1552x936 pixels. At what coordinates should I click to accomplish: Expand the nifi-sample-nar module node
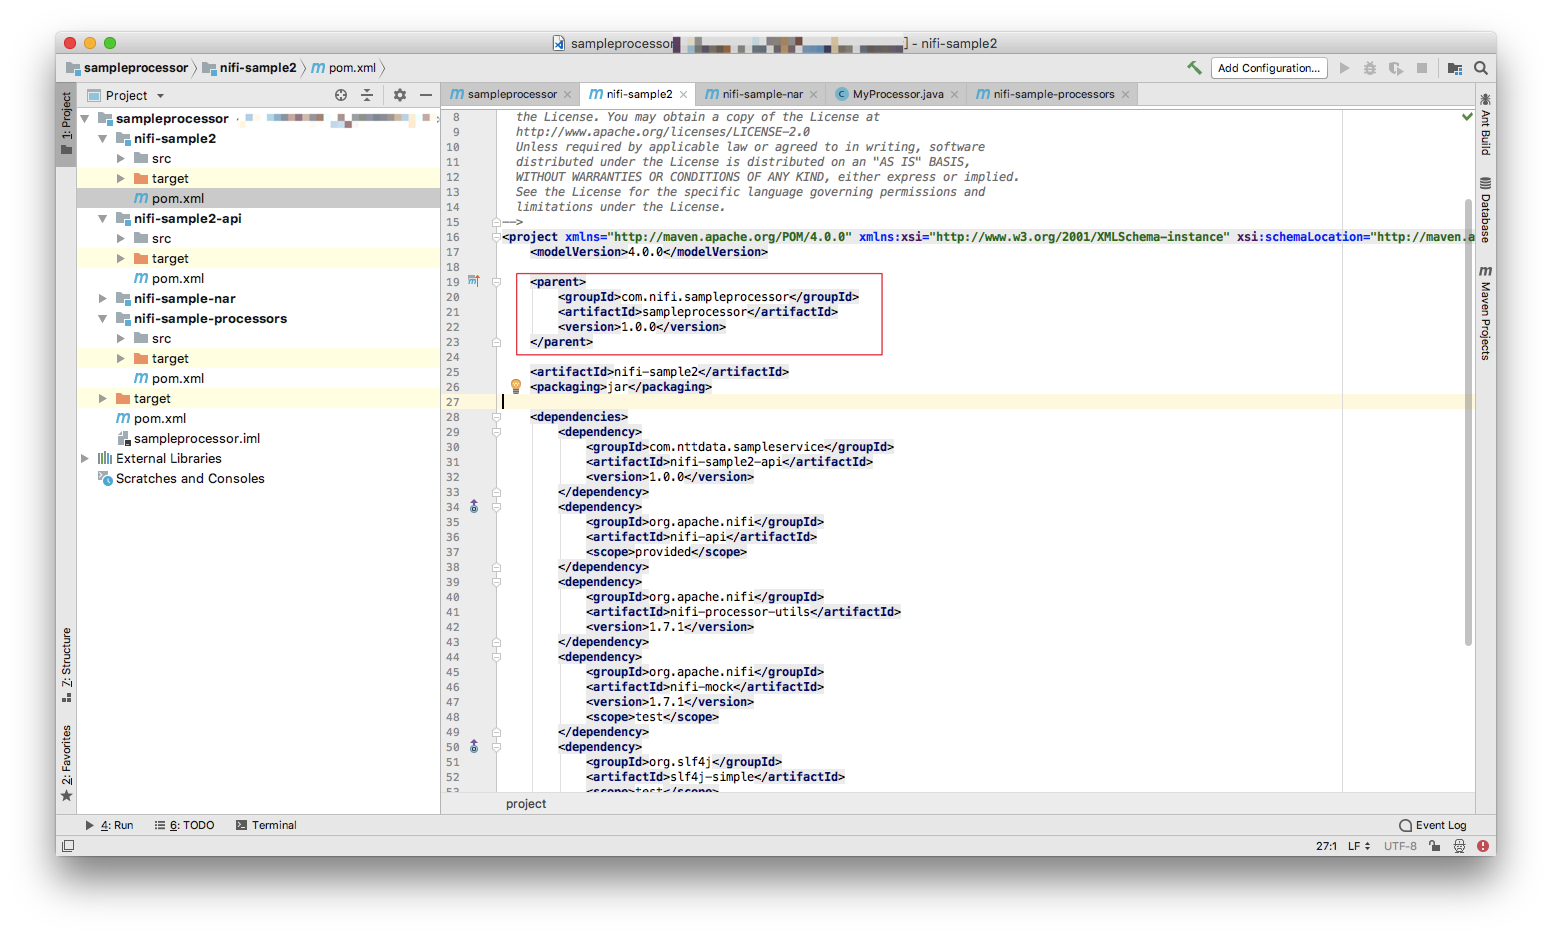pos(103,299)
